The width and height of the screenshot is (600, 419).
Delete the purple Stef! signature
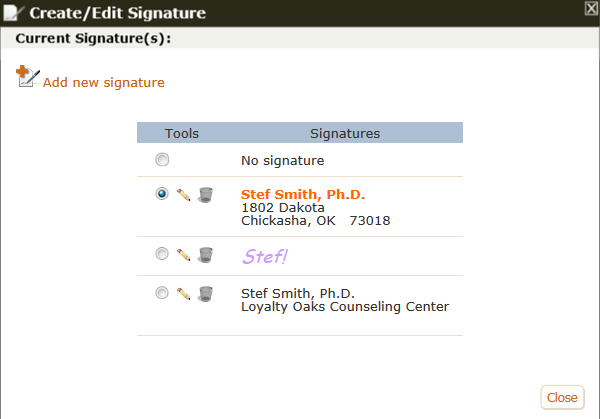[x=205, y=255]
